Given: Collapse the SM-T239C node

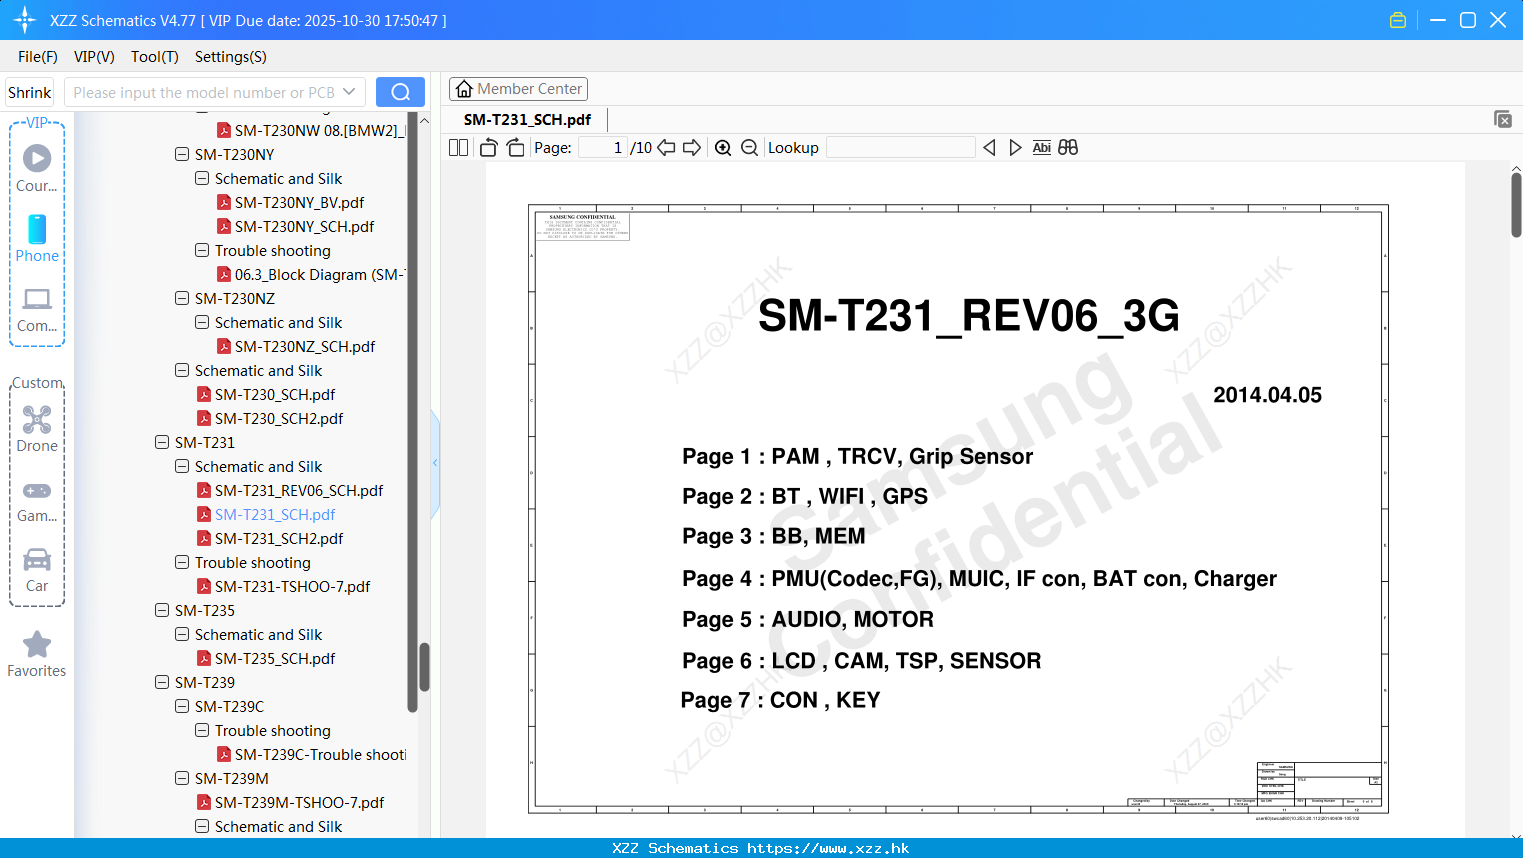Looking at the screenshot, I should (182, 706).
